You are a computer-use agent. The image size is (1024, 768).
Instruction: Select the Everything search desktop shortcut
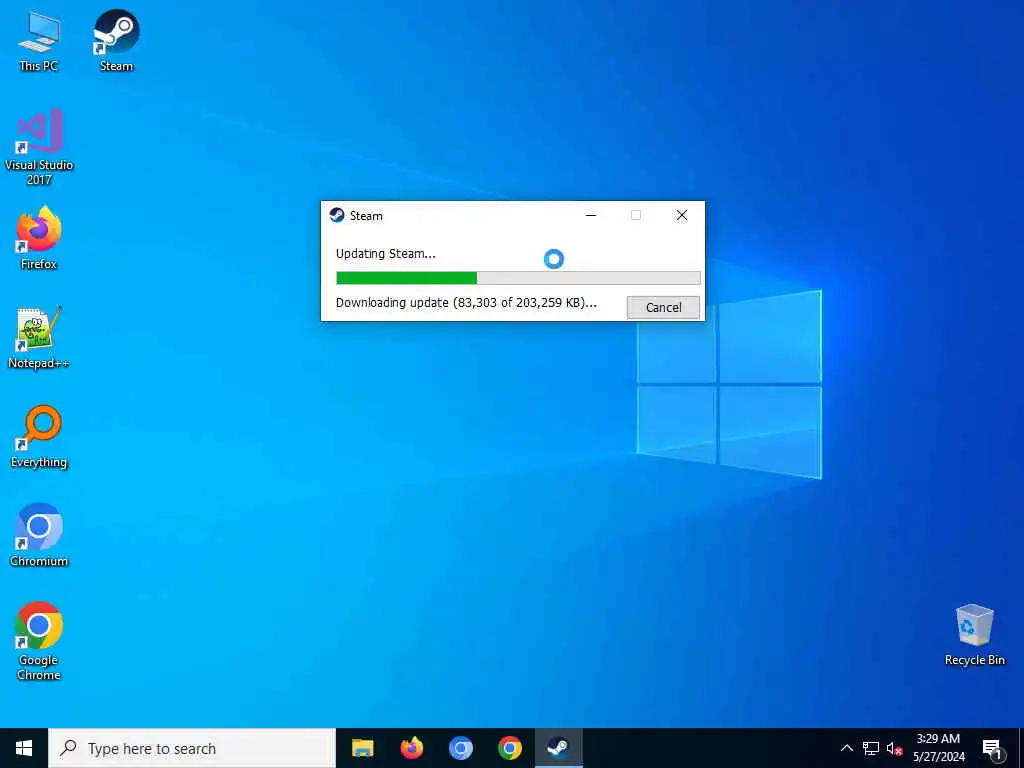point(39,437)
